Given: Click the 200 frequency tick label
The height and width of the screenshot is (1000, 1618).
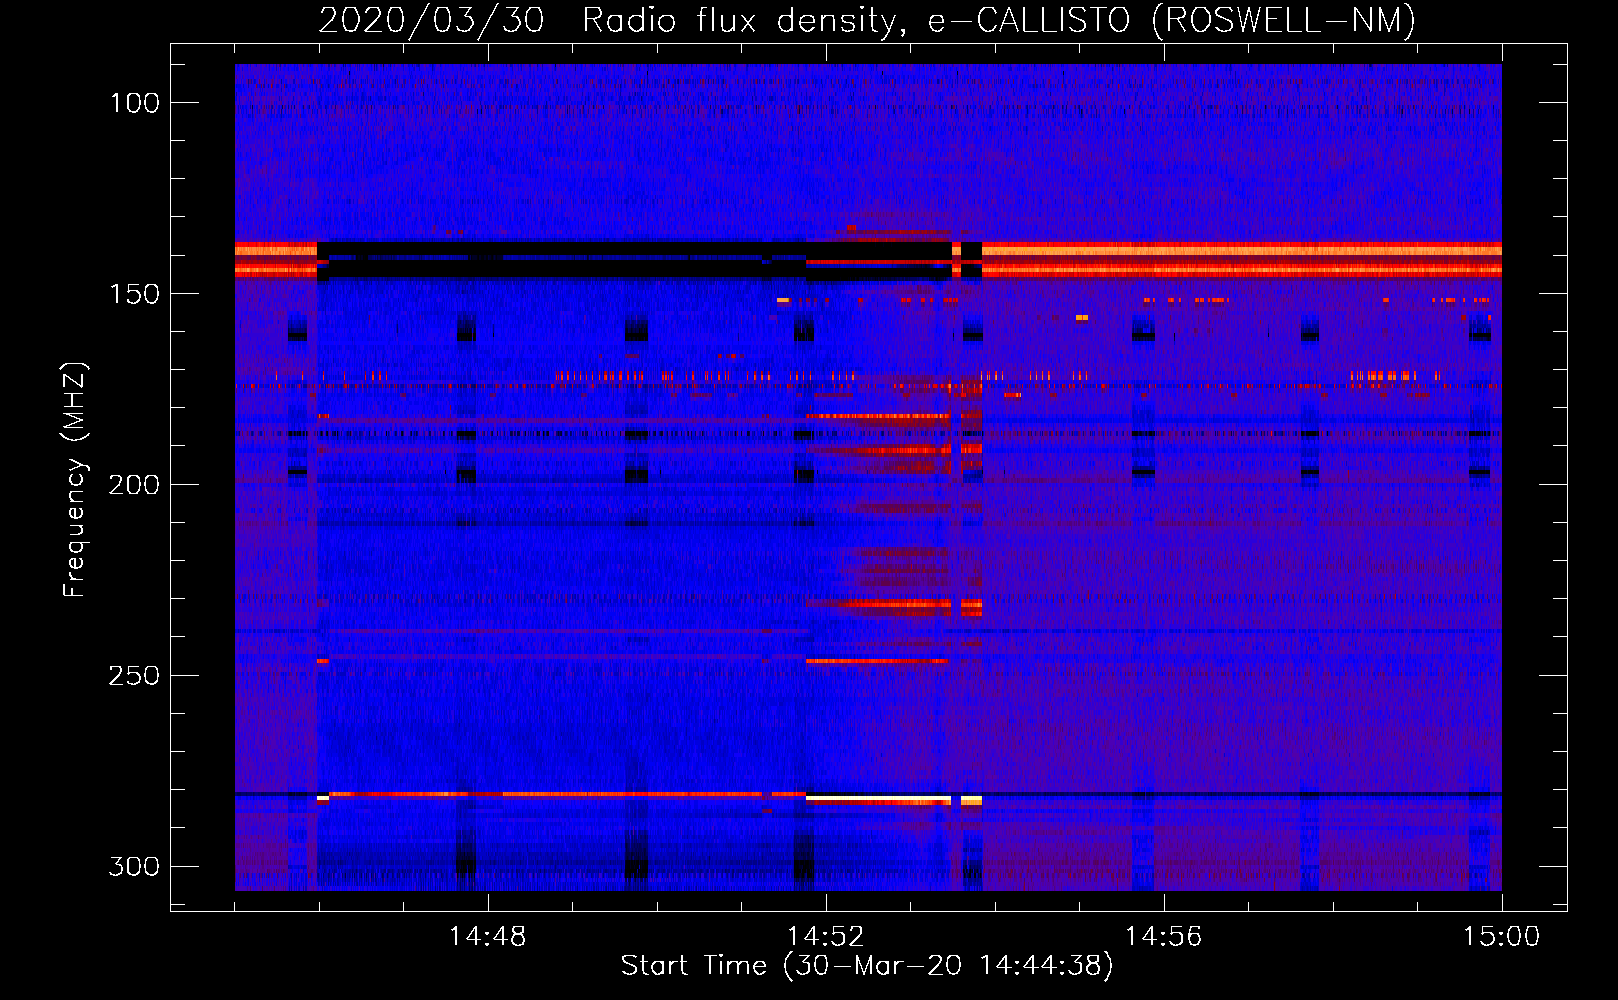Looking at the screenshot, I should (134, 485).
